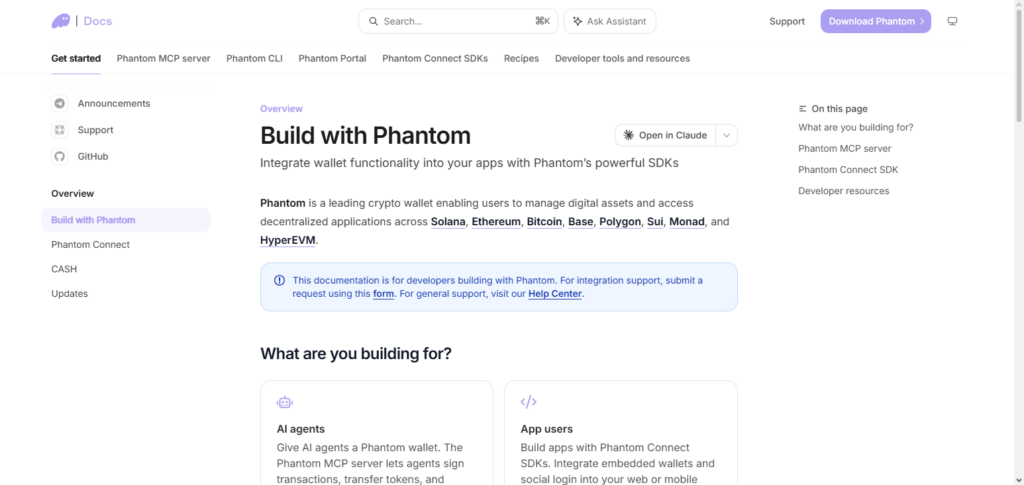Screen dimensions: 1024x485
Task: Click the search magnifier icon
Action: pos(374,21)
